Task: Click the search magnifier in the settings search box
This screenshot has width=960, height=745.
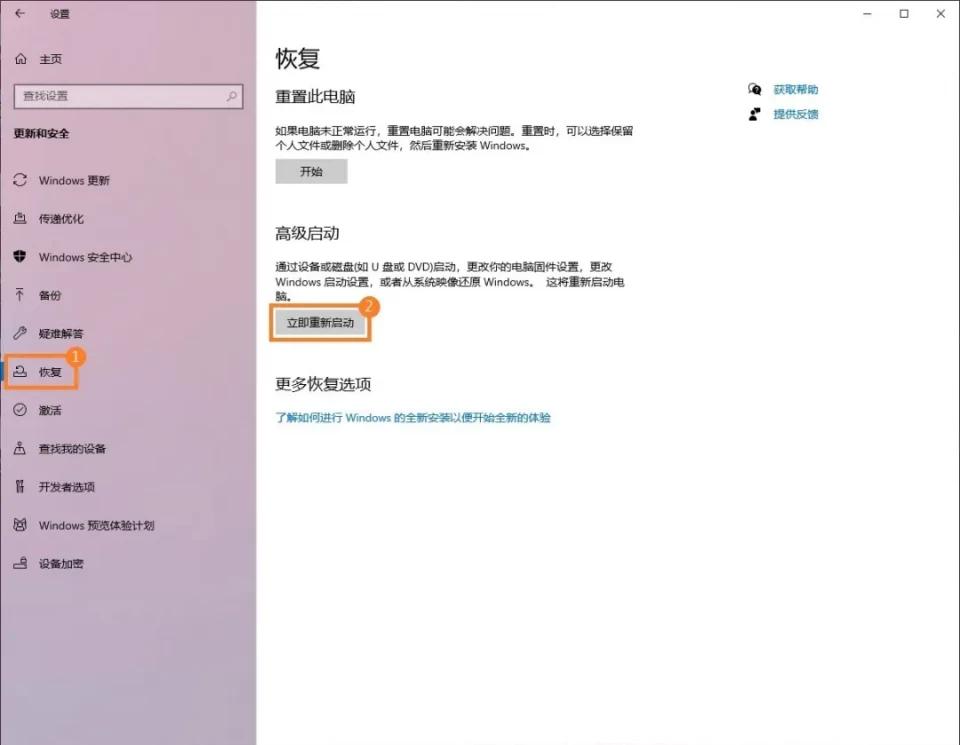Action: pyautogui.click(x=229, y=96)
